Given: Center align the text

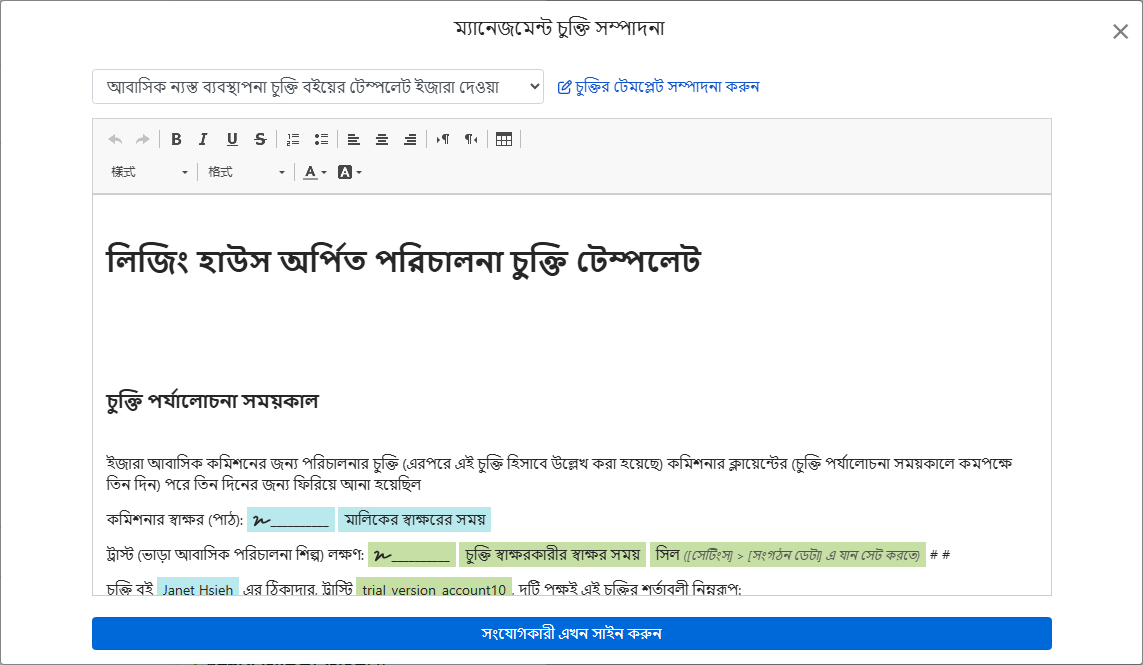Looking at the screenshot, I should pos(382,139).
